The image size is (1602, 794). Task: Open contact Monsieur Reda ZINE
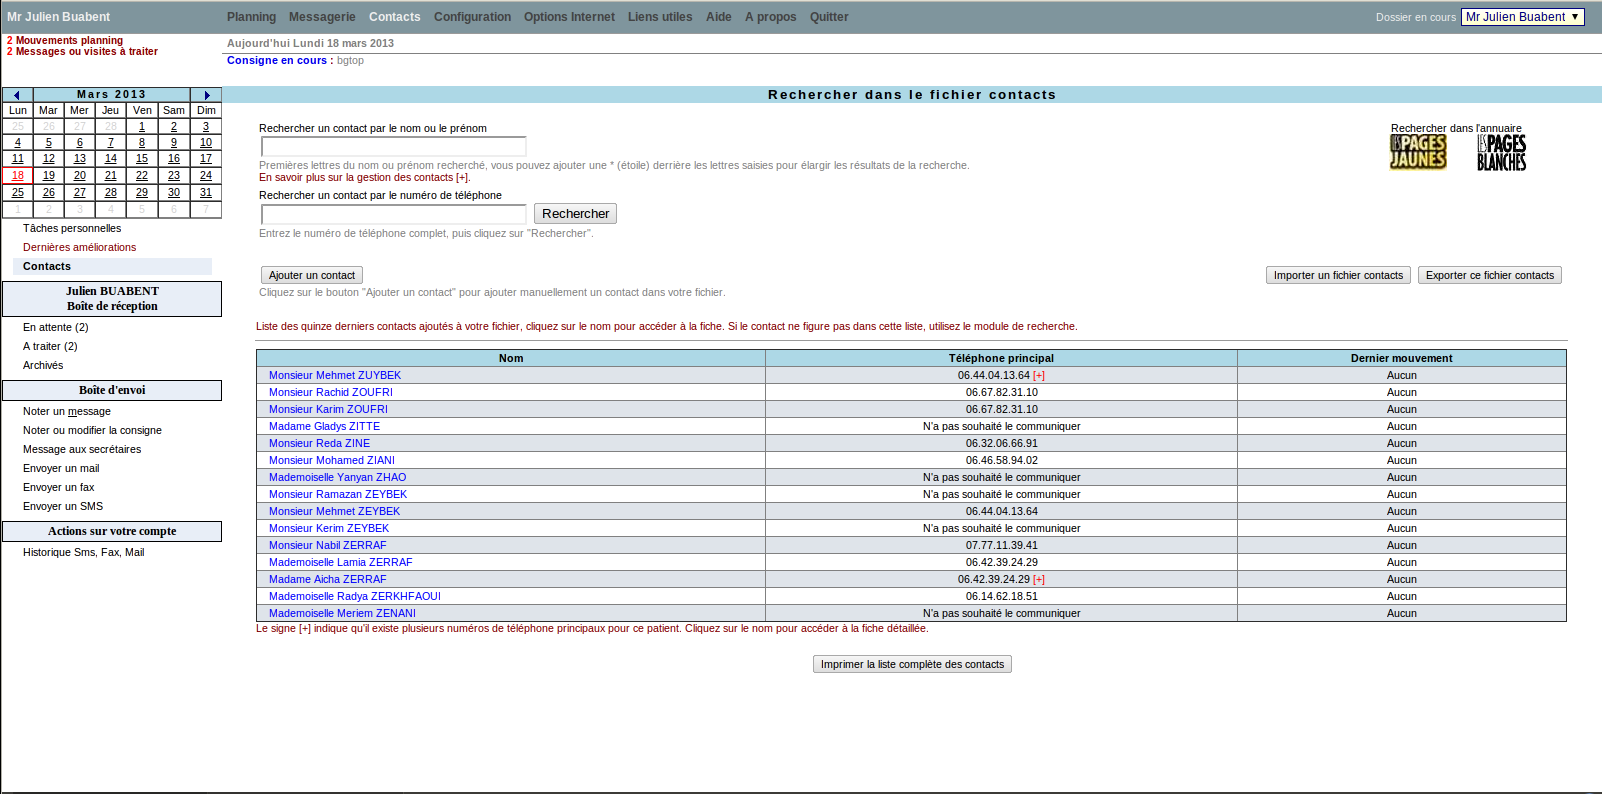point(319,443)
